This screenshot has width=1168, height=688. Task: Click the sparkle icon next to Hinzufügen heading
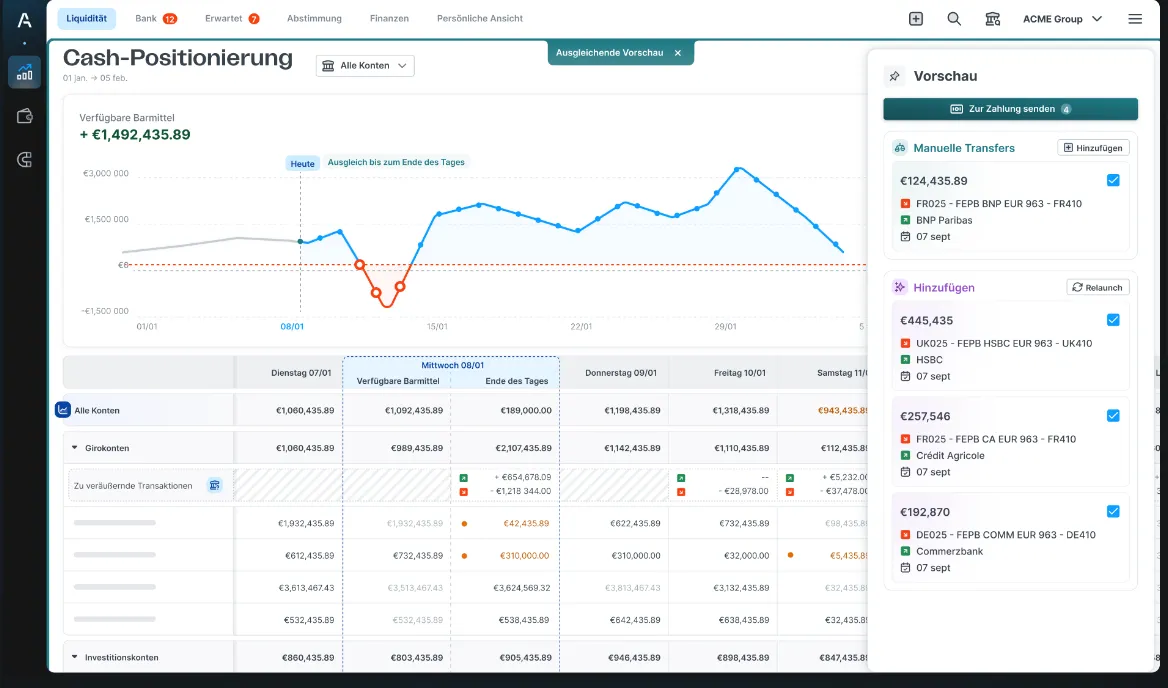pyautogui.click(x=900, y=287)
